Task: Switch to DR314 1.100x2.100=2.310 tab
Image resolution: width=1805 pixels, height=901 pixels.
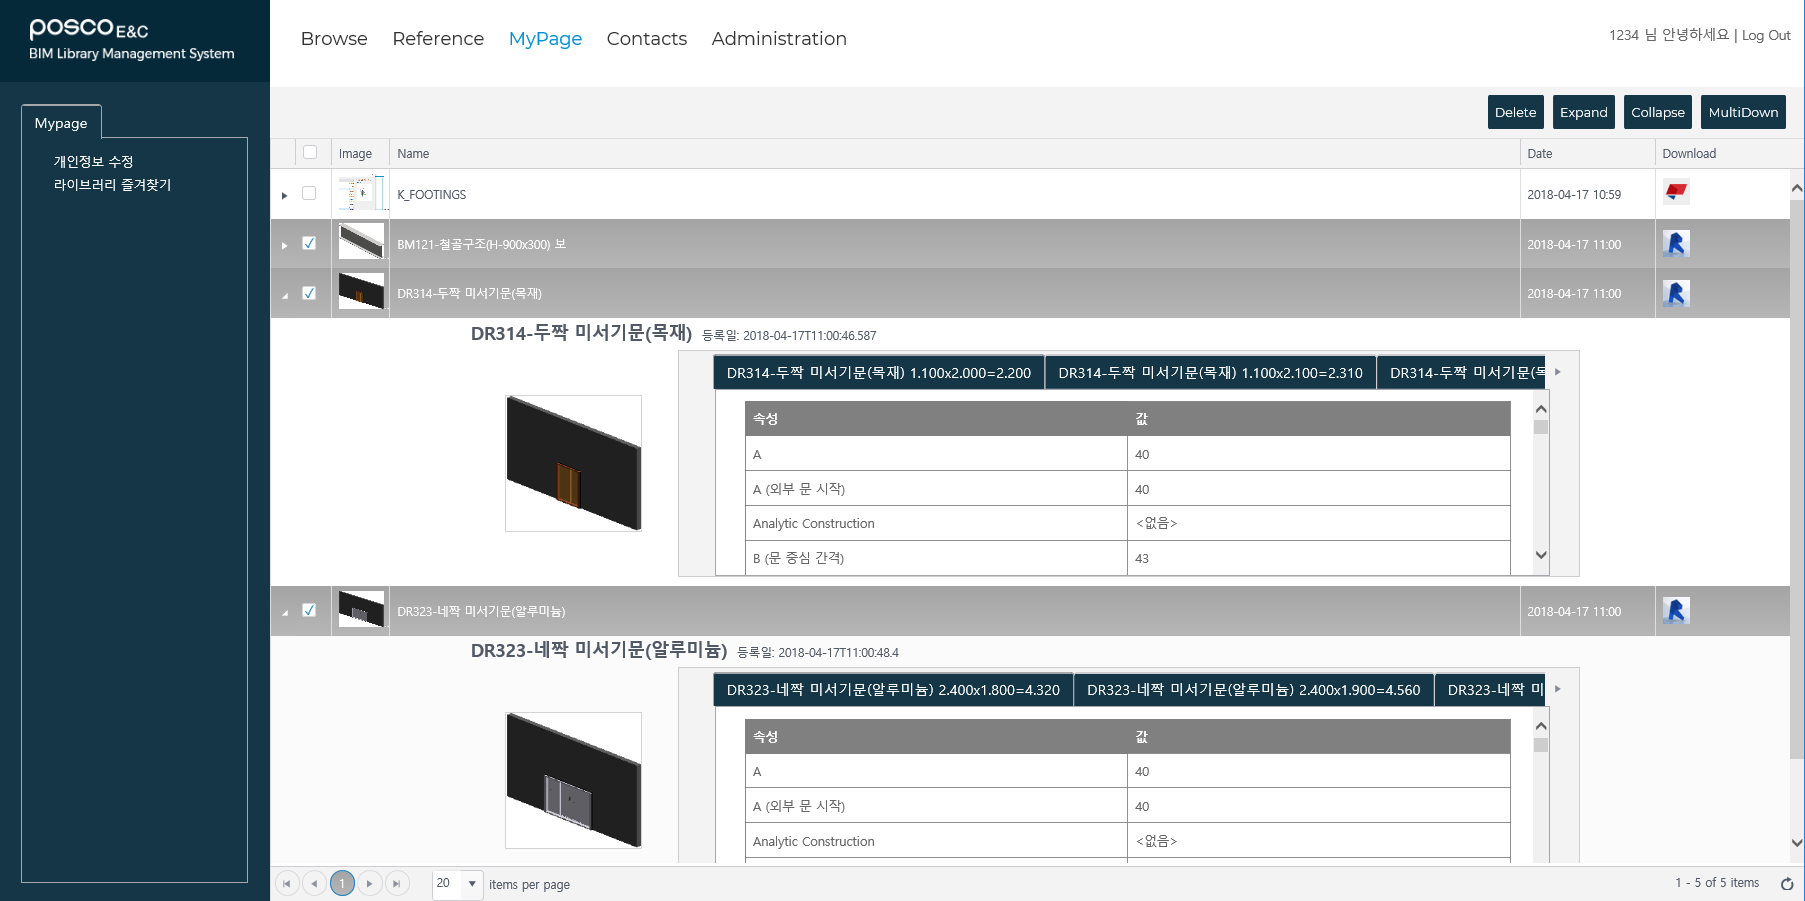Action: coord(1210,373)
